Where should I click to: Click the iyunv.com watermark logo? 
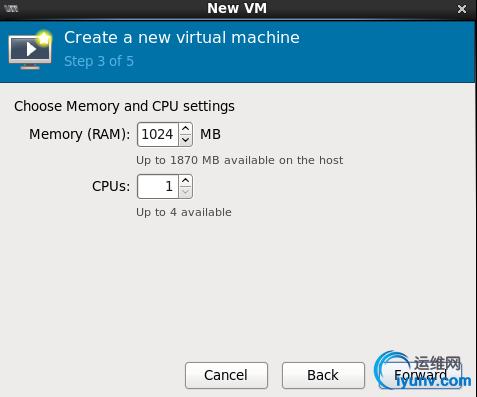pyautogui.click(x=423, y=370)
